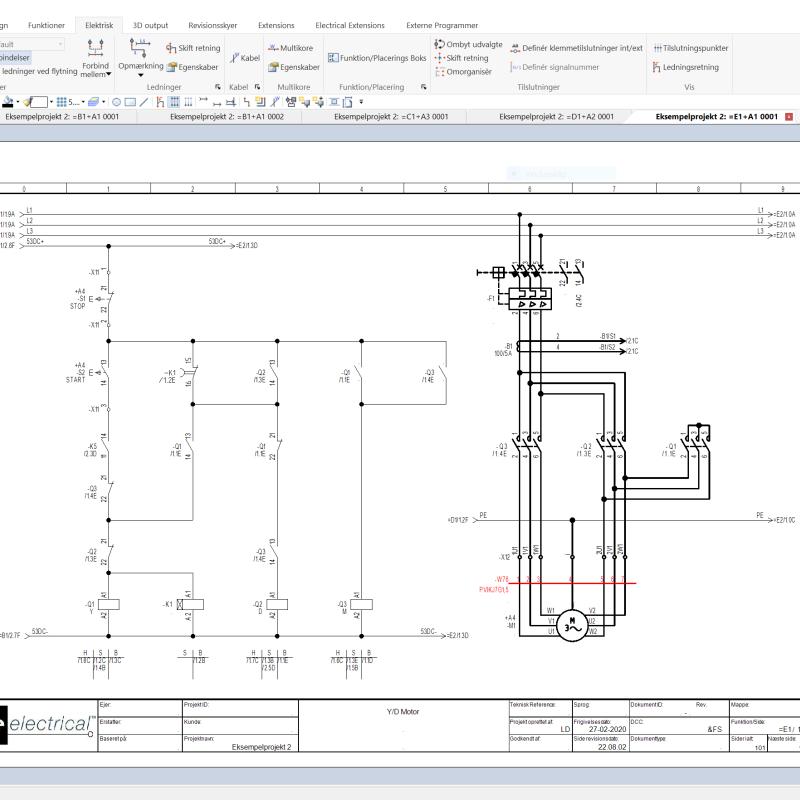The image size is (800, 800).
Task: Click the motor M1 symbol
Action: pyautogui.click(x=572, y=626)
